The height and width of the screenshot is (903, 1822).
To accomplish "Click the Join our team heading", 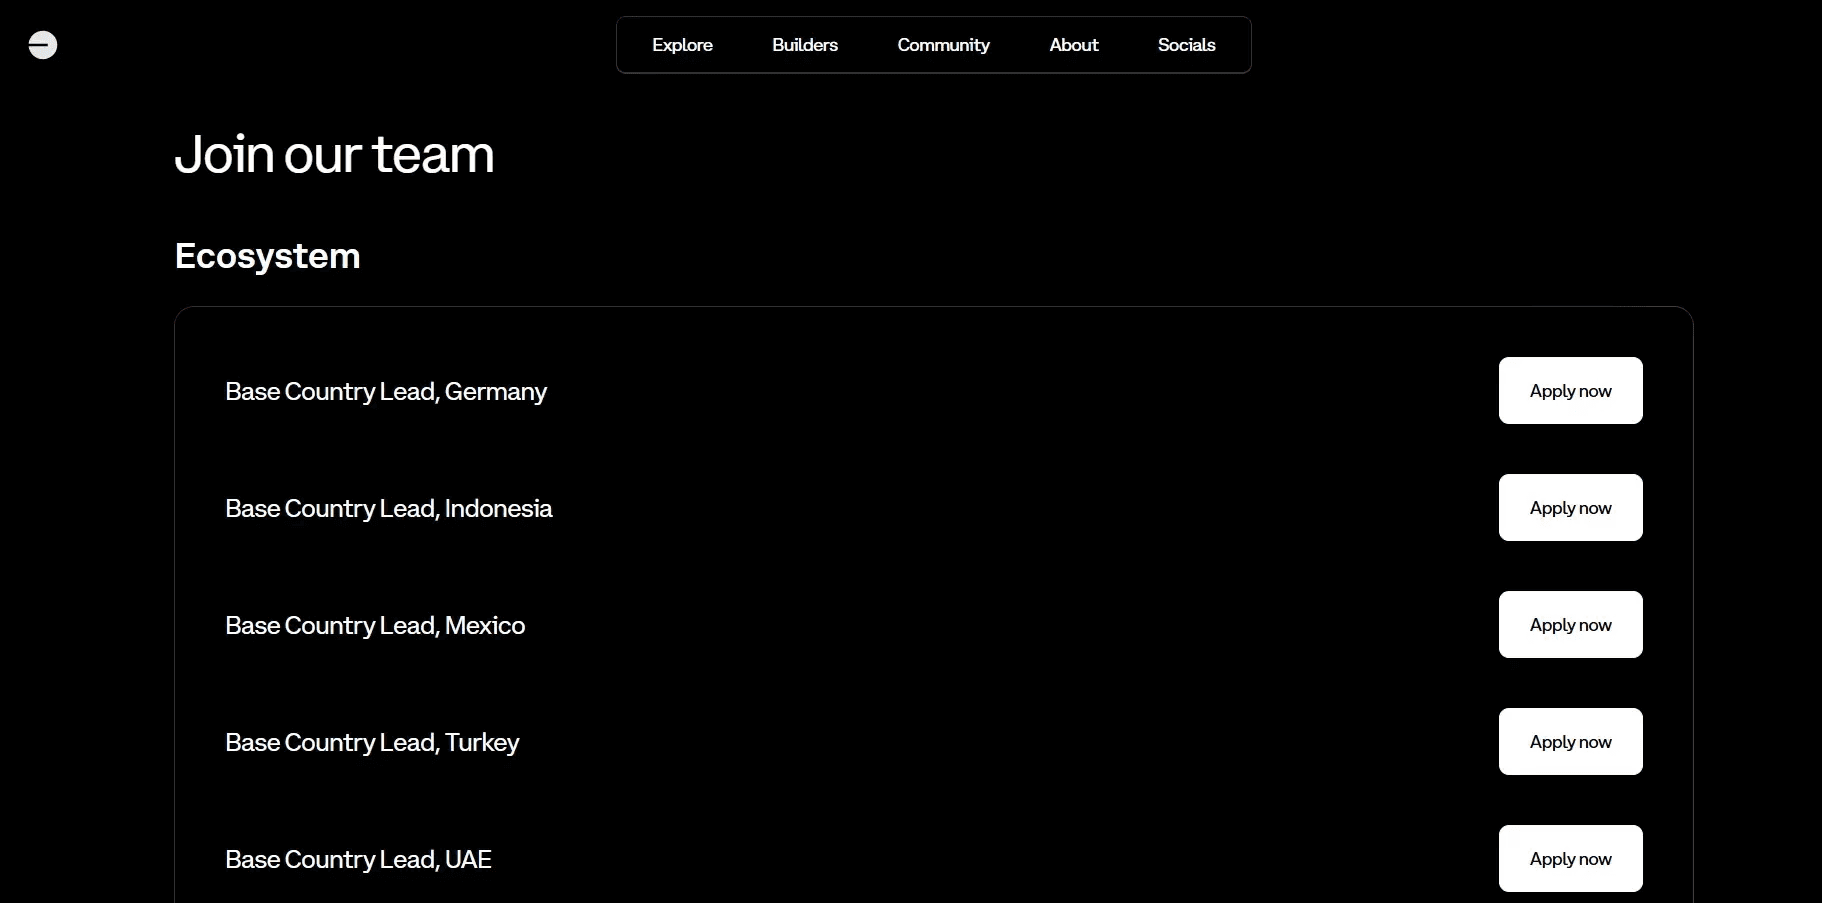I will [x=334, y=155].
